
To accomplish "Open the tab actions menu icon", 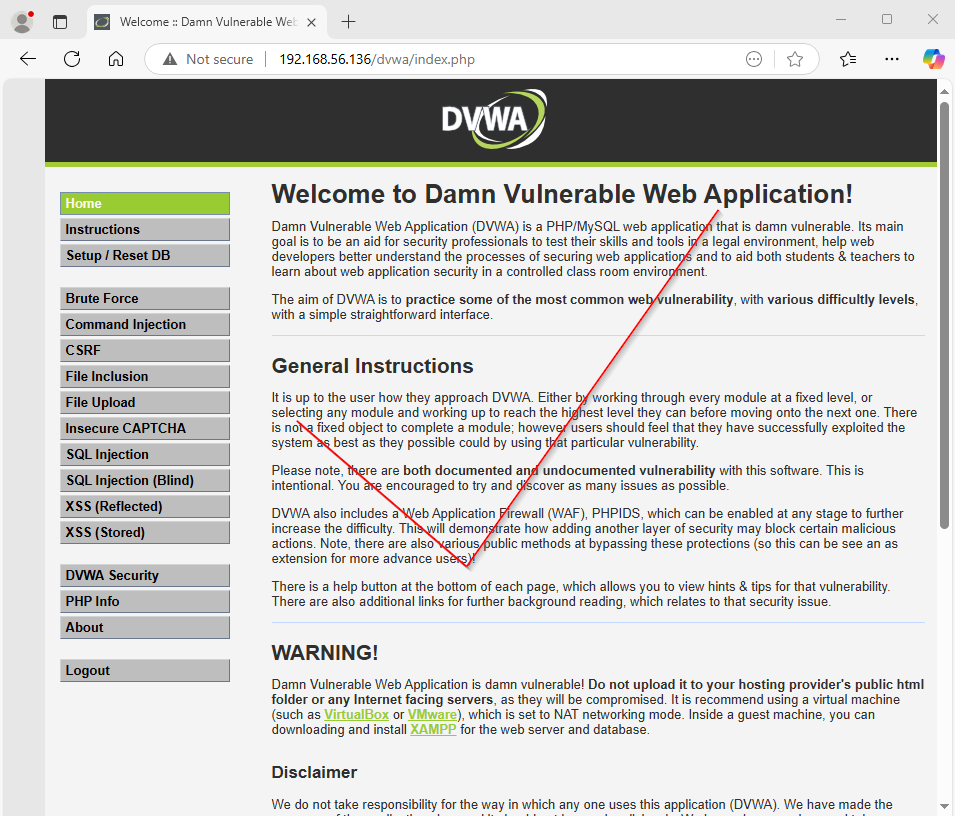I will click(x=60, y=23).
